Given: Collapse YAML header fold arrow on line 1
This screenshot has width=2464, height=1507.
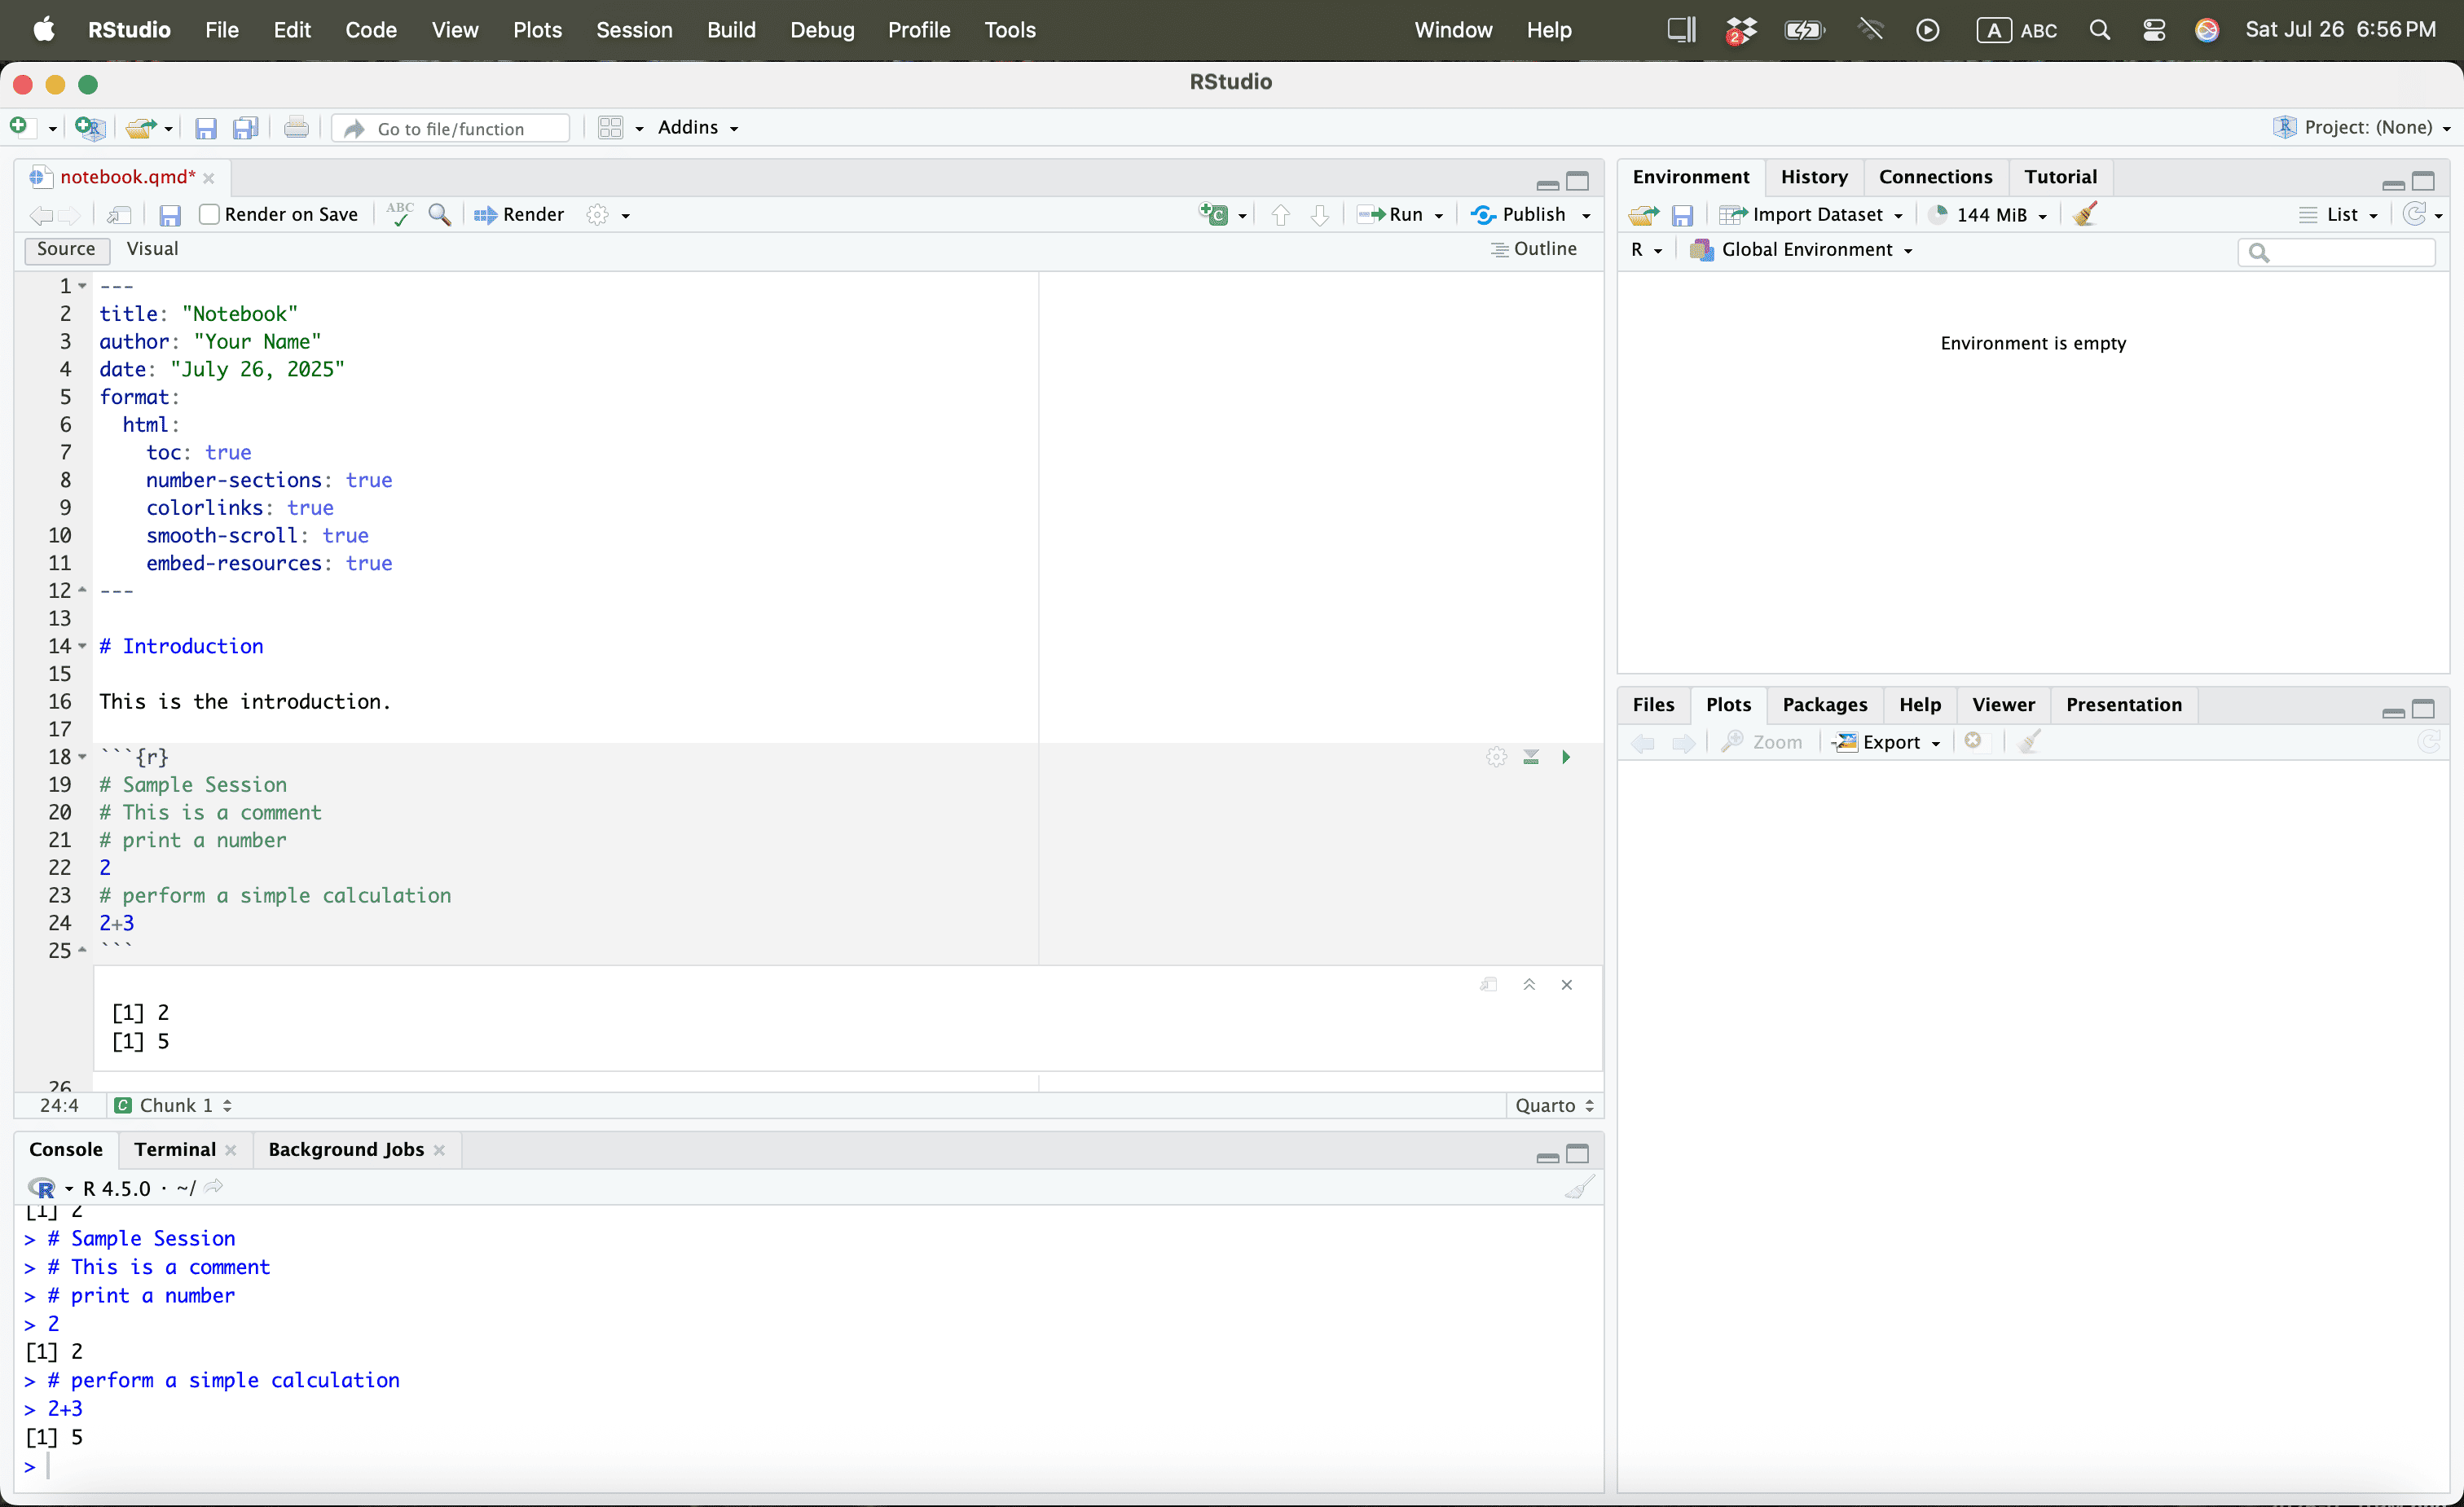Looking at the screenshot, I should pyautogui.click(x=83, y=286).
